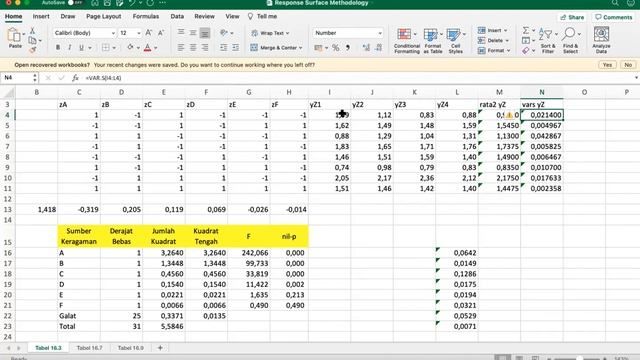This screenshot has height=360, width=640.
Task: Align text to middle vertically
Action: click(x=193, y=32)
